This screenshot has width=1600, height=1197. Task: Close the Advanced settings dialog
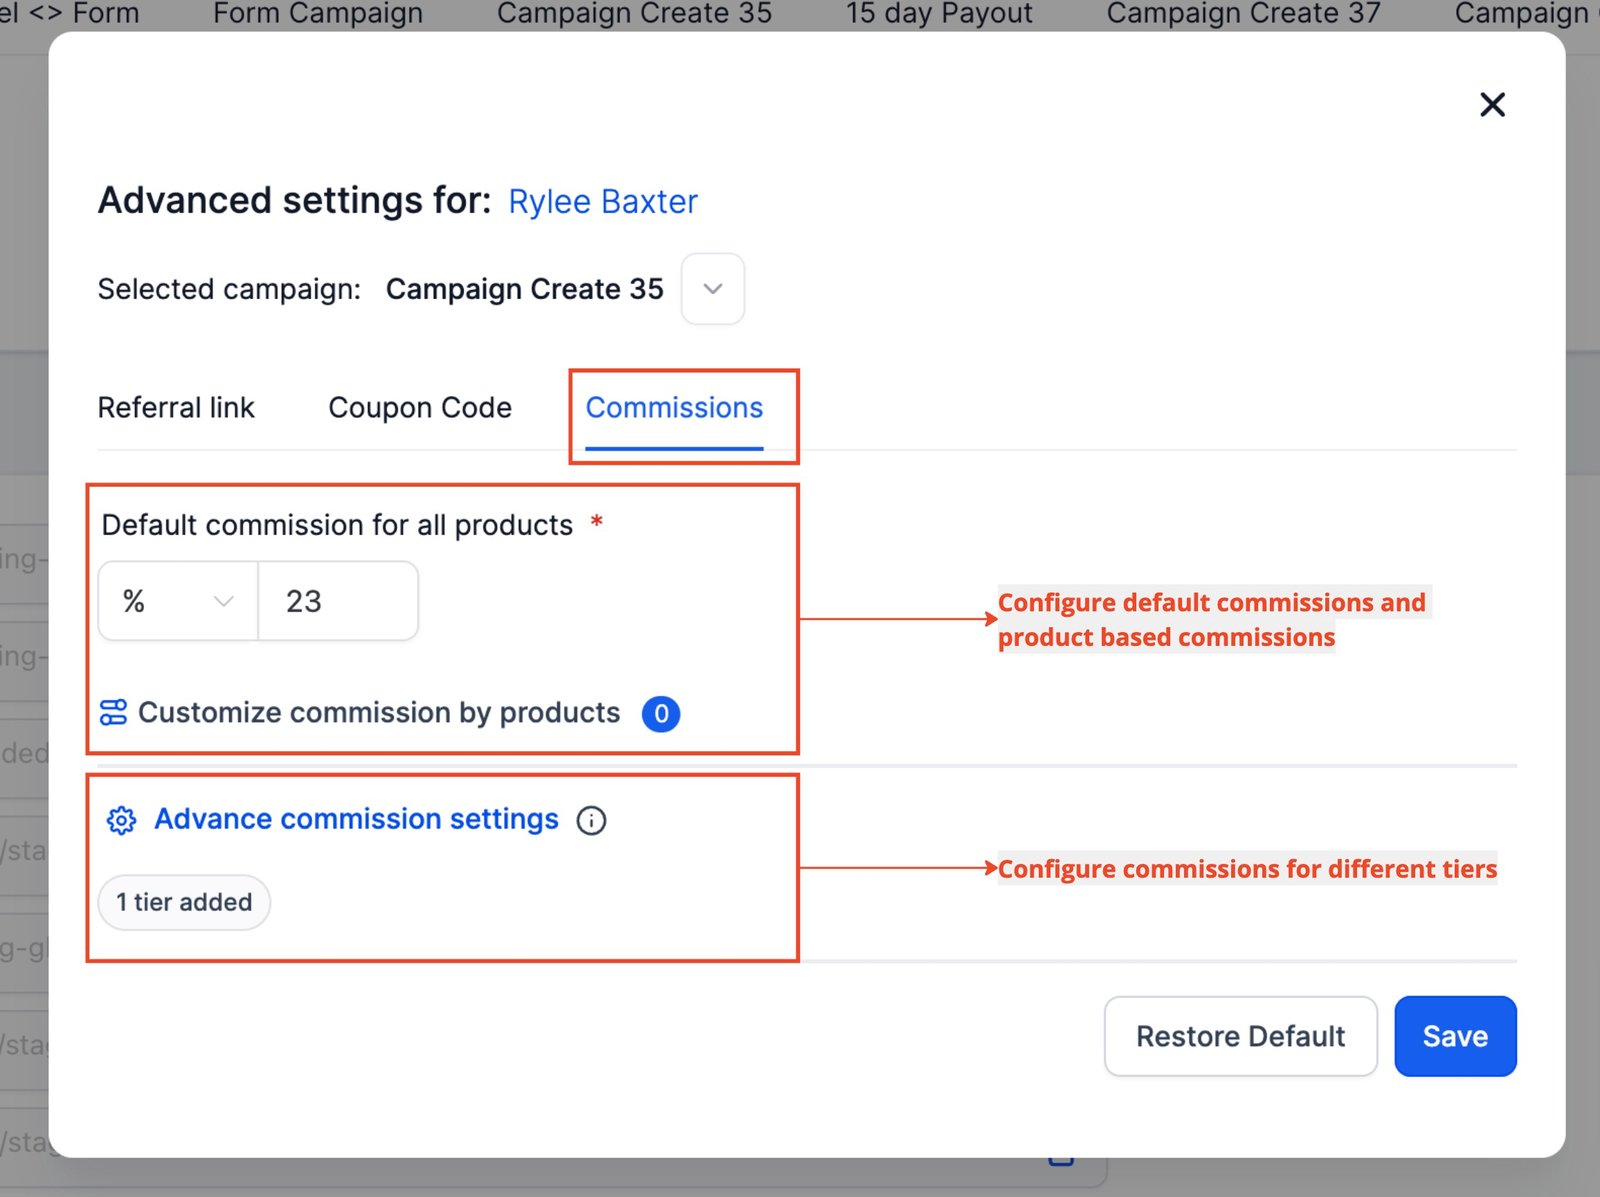click(1491, 105)
